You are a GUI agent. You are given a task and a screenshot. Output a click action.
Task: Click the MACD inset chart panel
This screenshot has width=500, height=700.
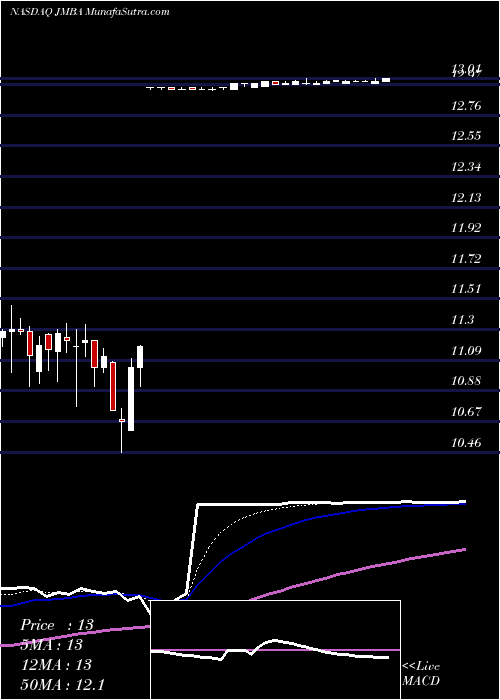coord(276,650)
